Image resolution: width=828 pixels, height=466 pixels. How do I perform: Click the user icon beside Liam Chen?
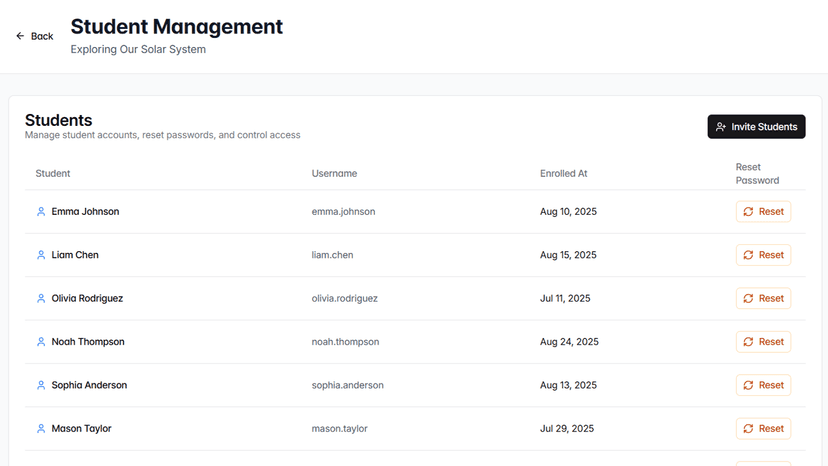(x=41, y=255)
